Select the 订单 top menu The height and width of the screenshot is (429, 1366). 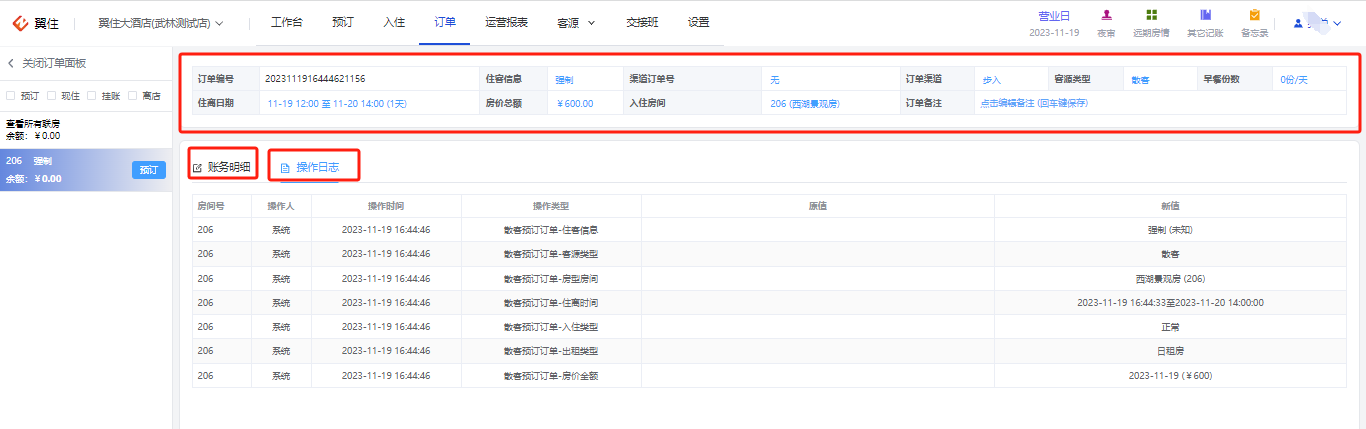pos(445,22)
